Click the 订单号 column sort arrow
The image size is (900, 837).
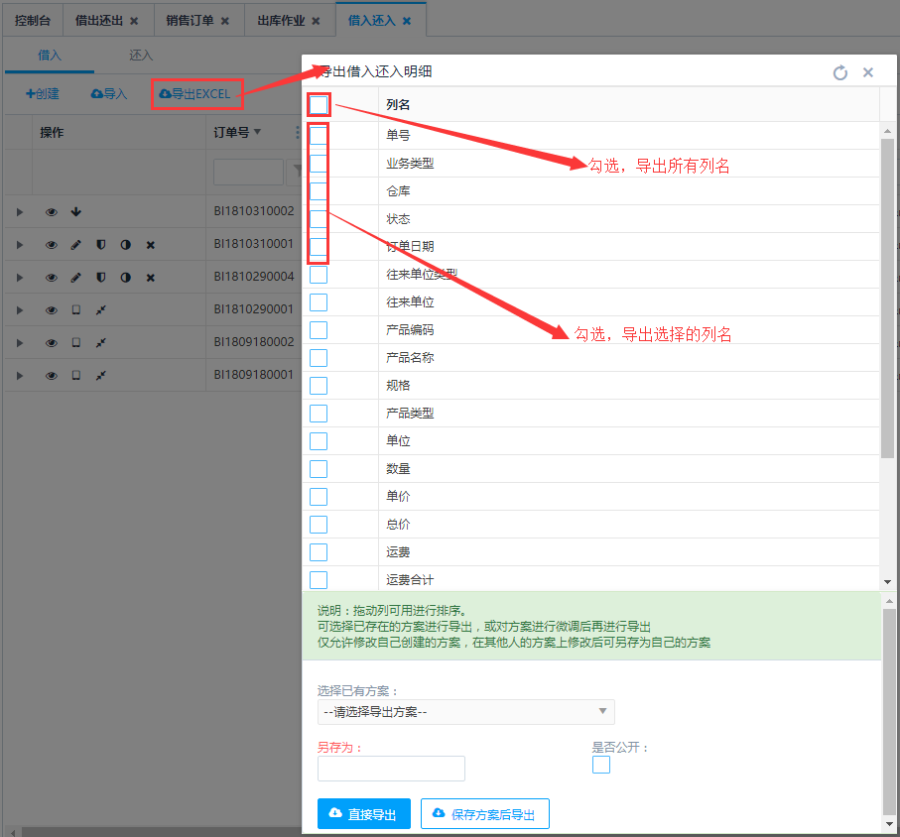(258, 132)
